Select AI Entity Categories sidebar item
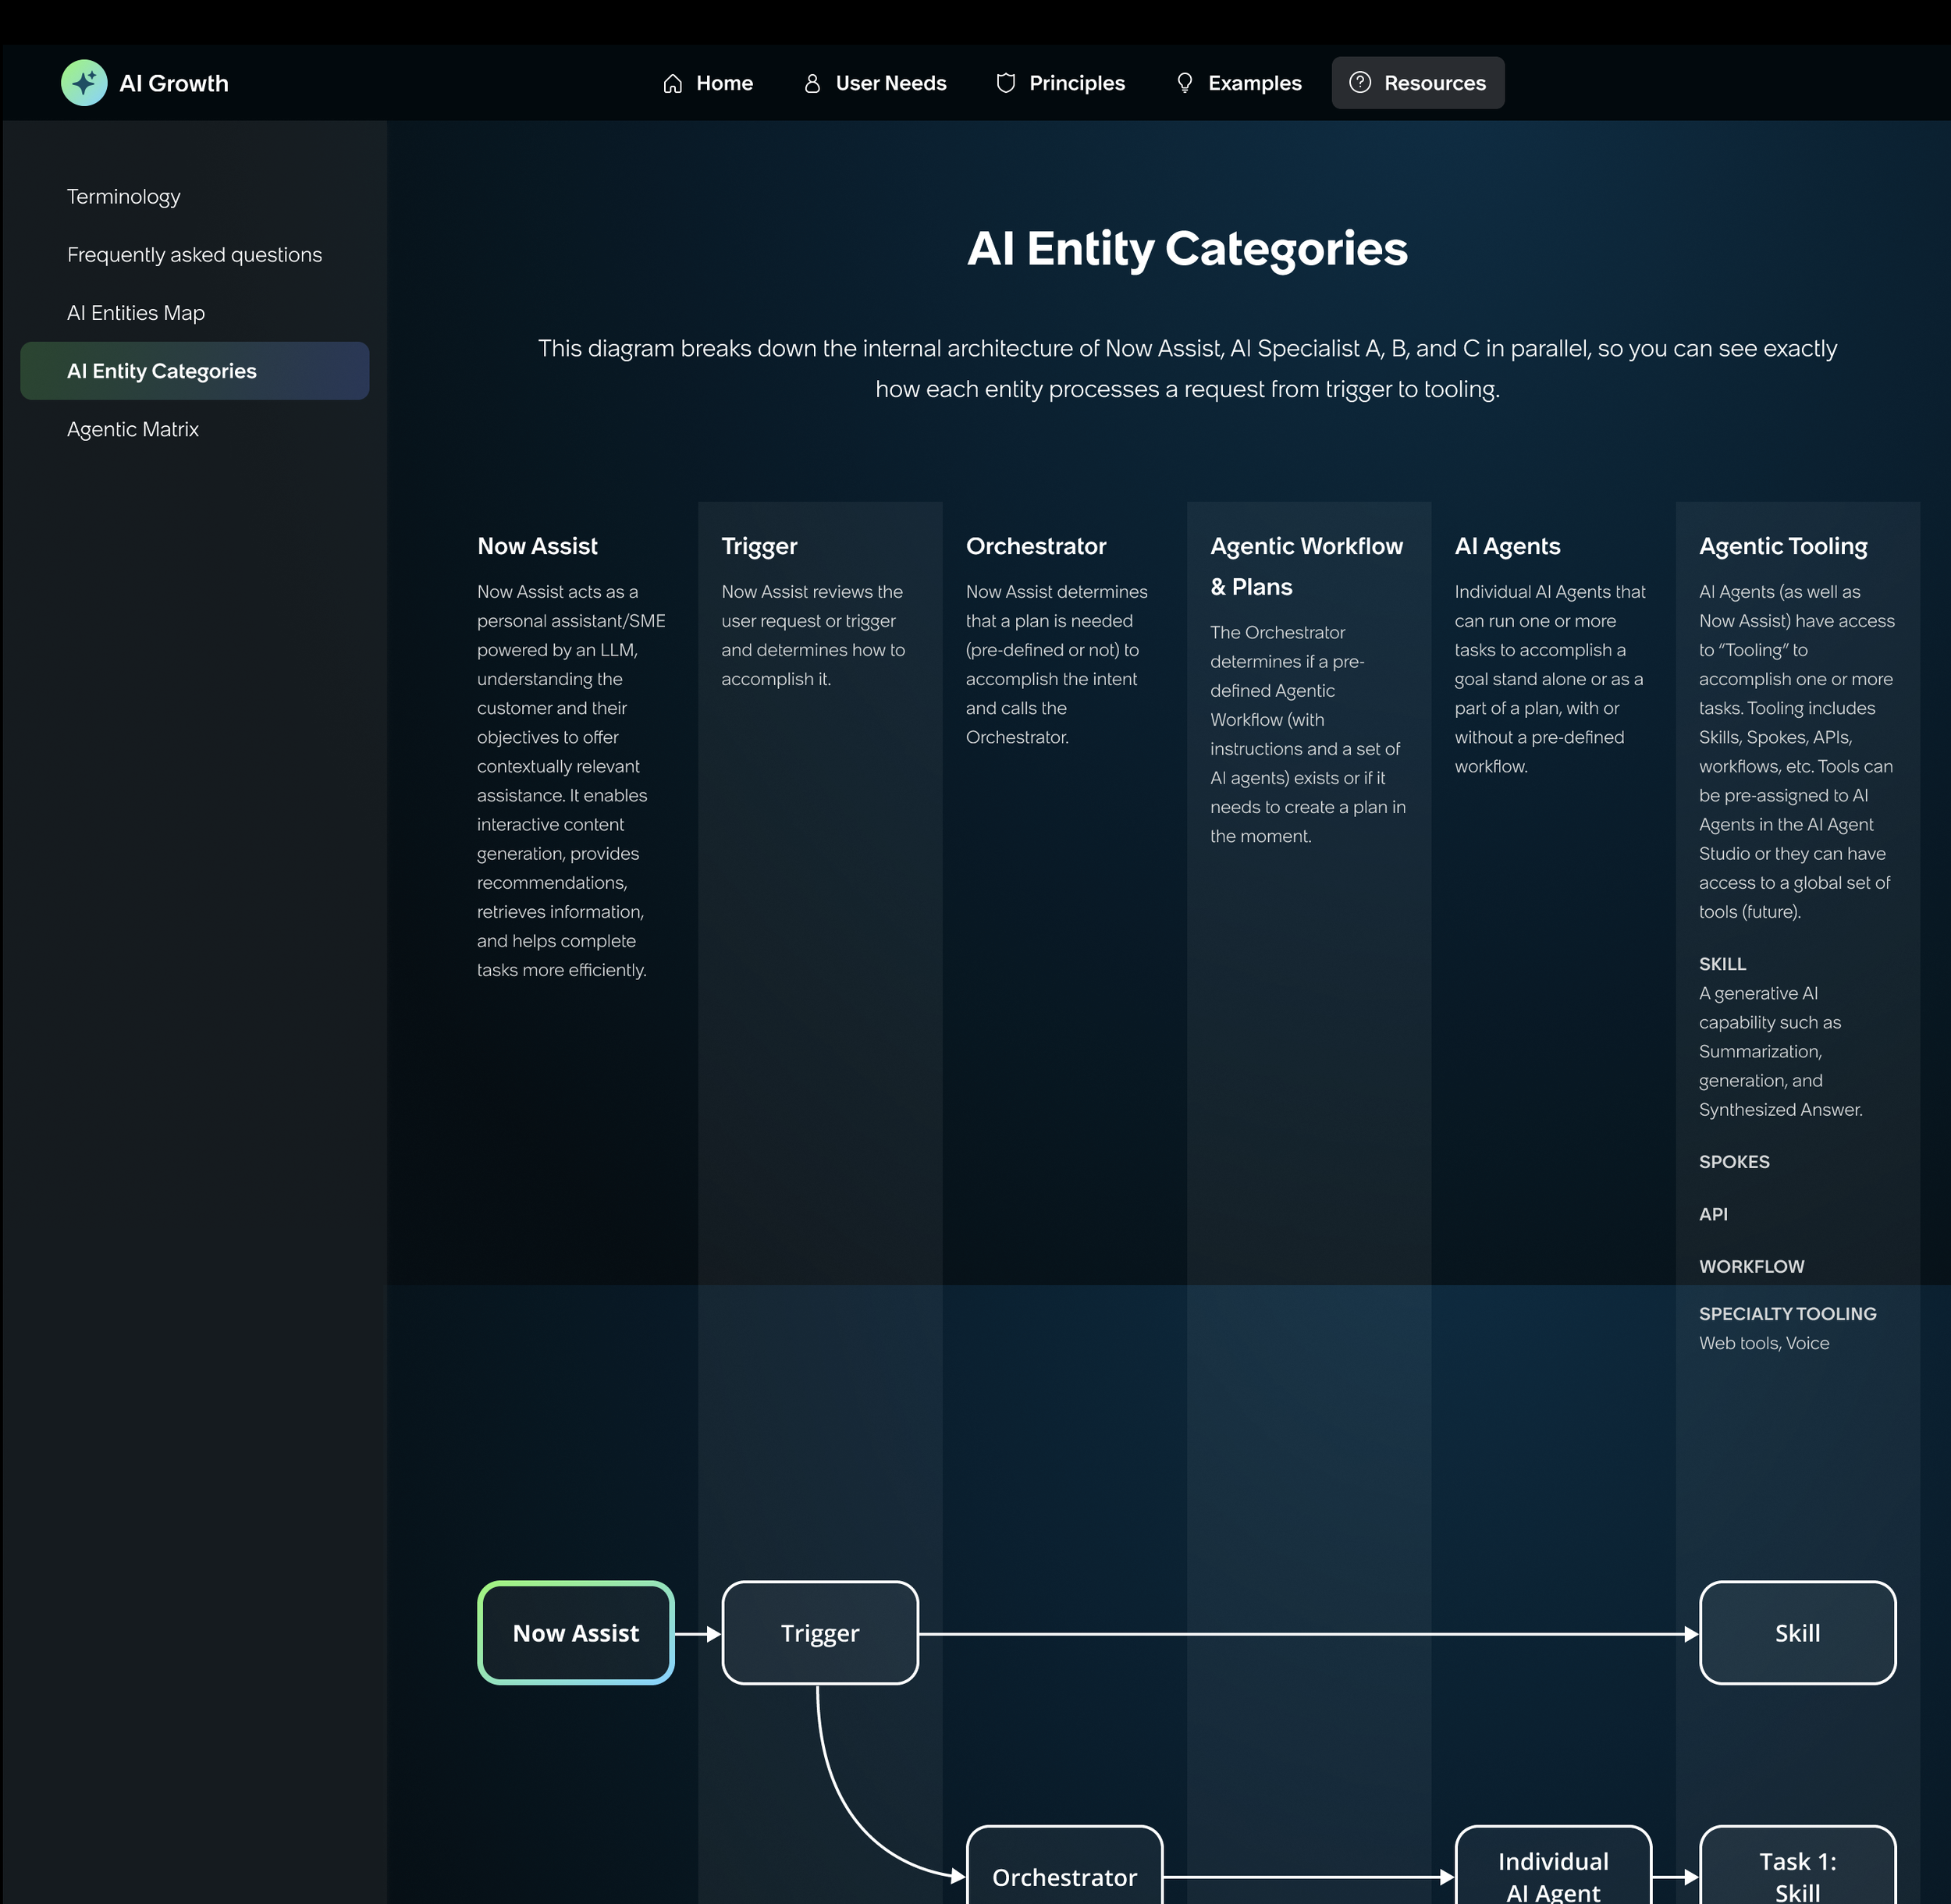Screen dimensions: 1951x1904 coord(161,371)
